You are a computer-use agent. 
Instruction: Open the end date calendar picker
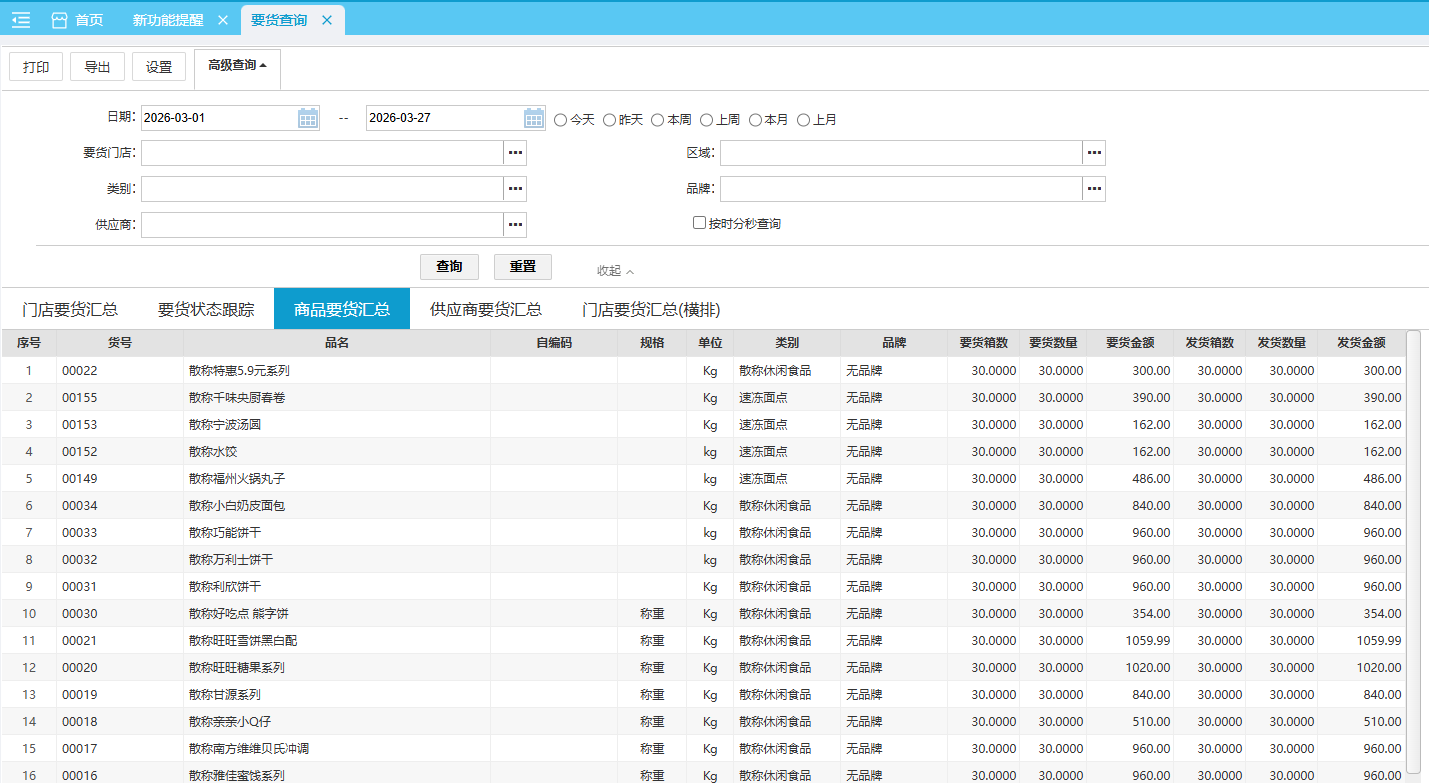tap(534, 118)
